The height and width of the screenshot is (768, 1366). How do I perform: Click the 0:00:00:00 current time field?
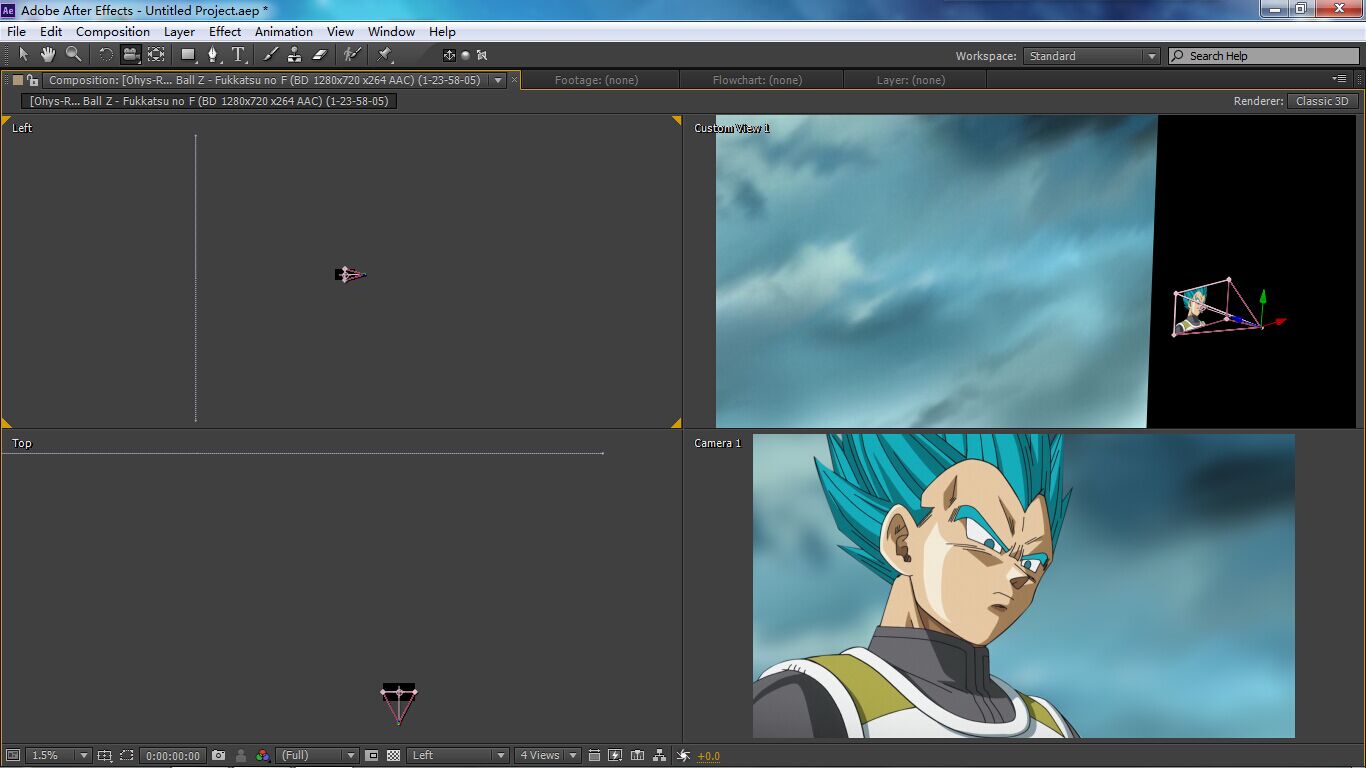click(173, 755)
